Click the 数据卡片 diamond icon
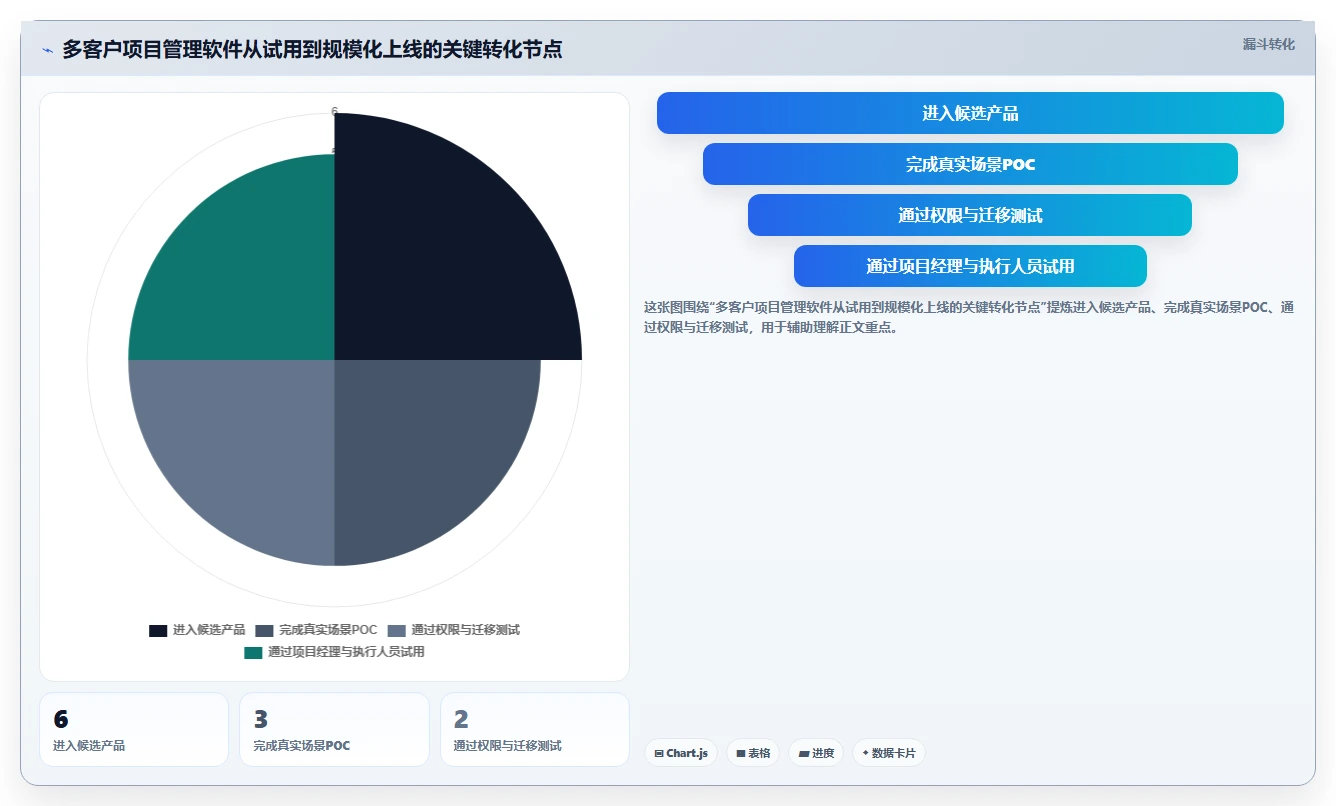This screenshot has width=1336, height=806. (x=866, y=753)
